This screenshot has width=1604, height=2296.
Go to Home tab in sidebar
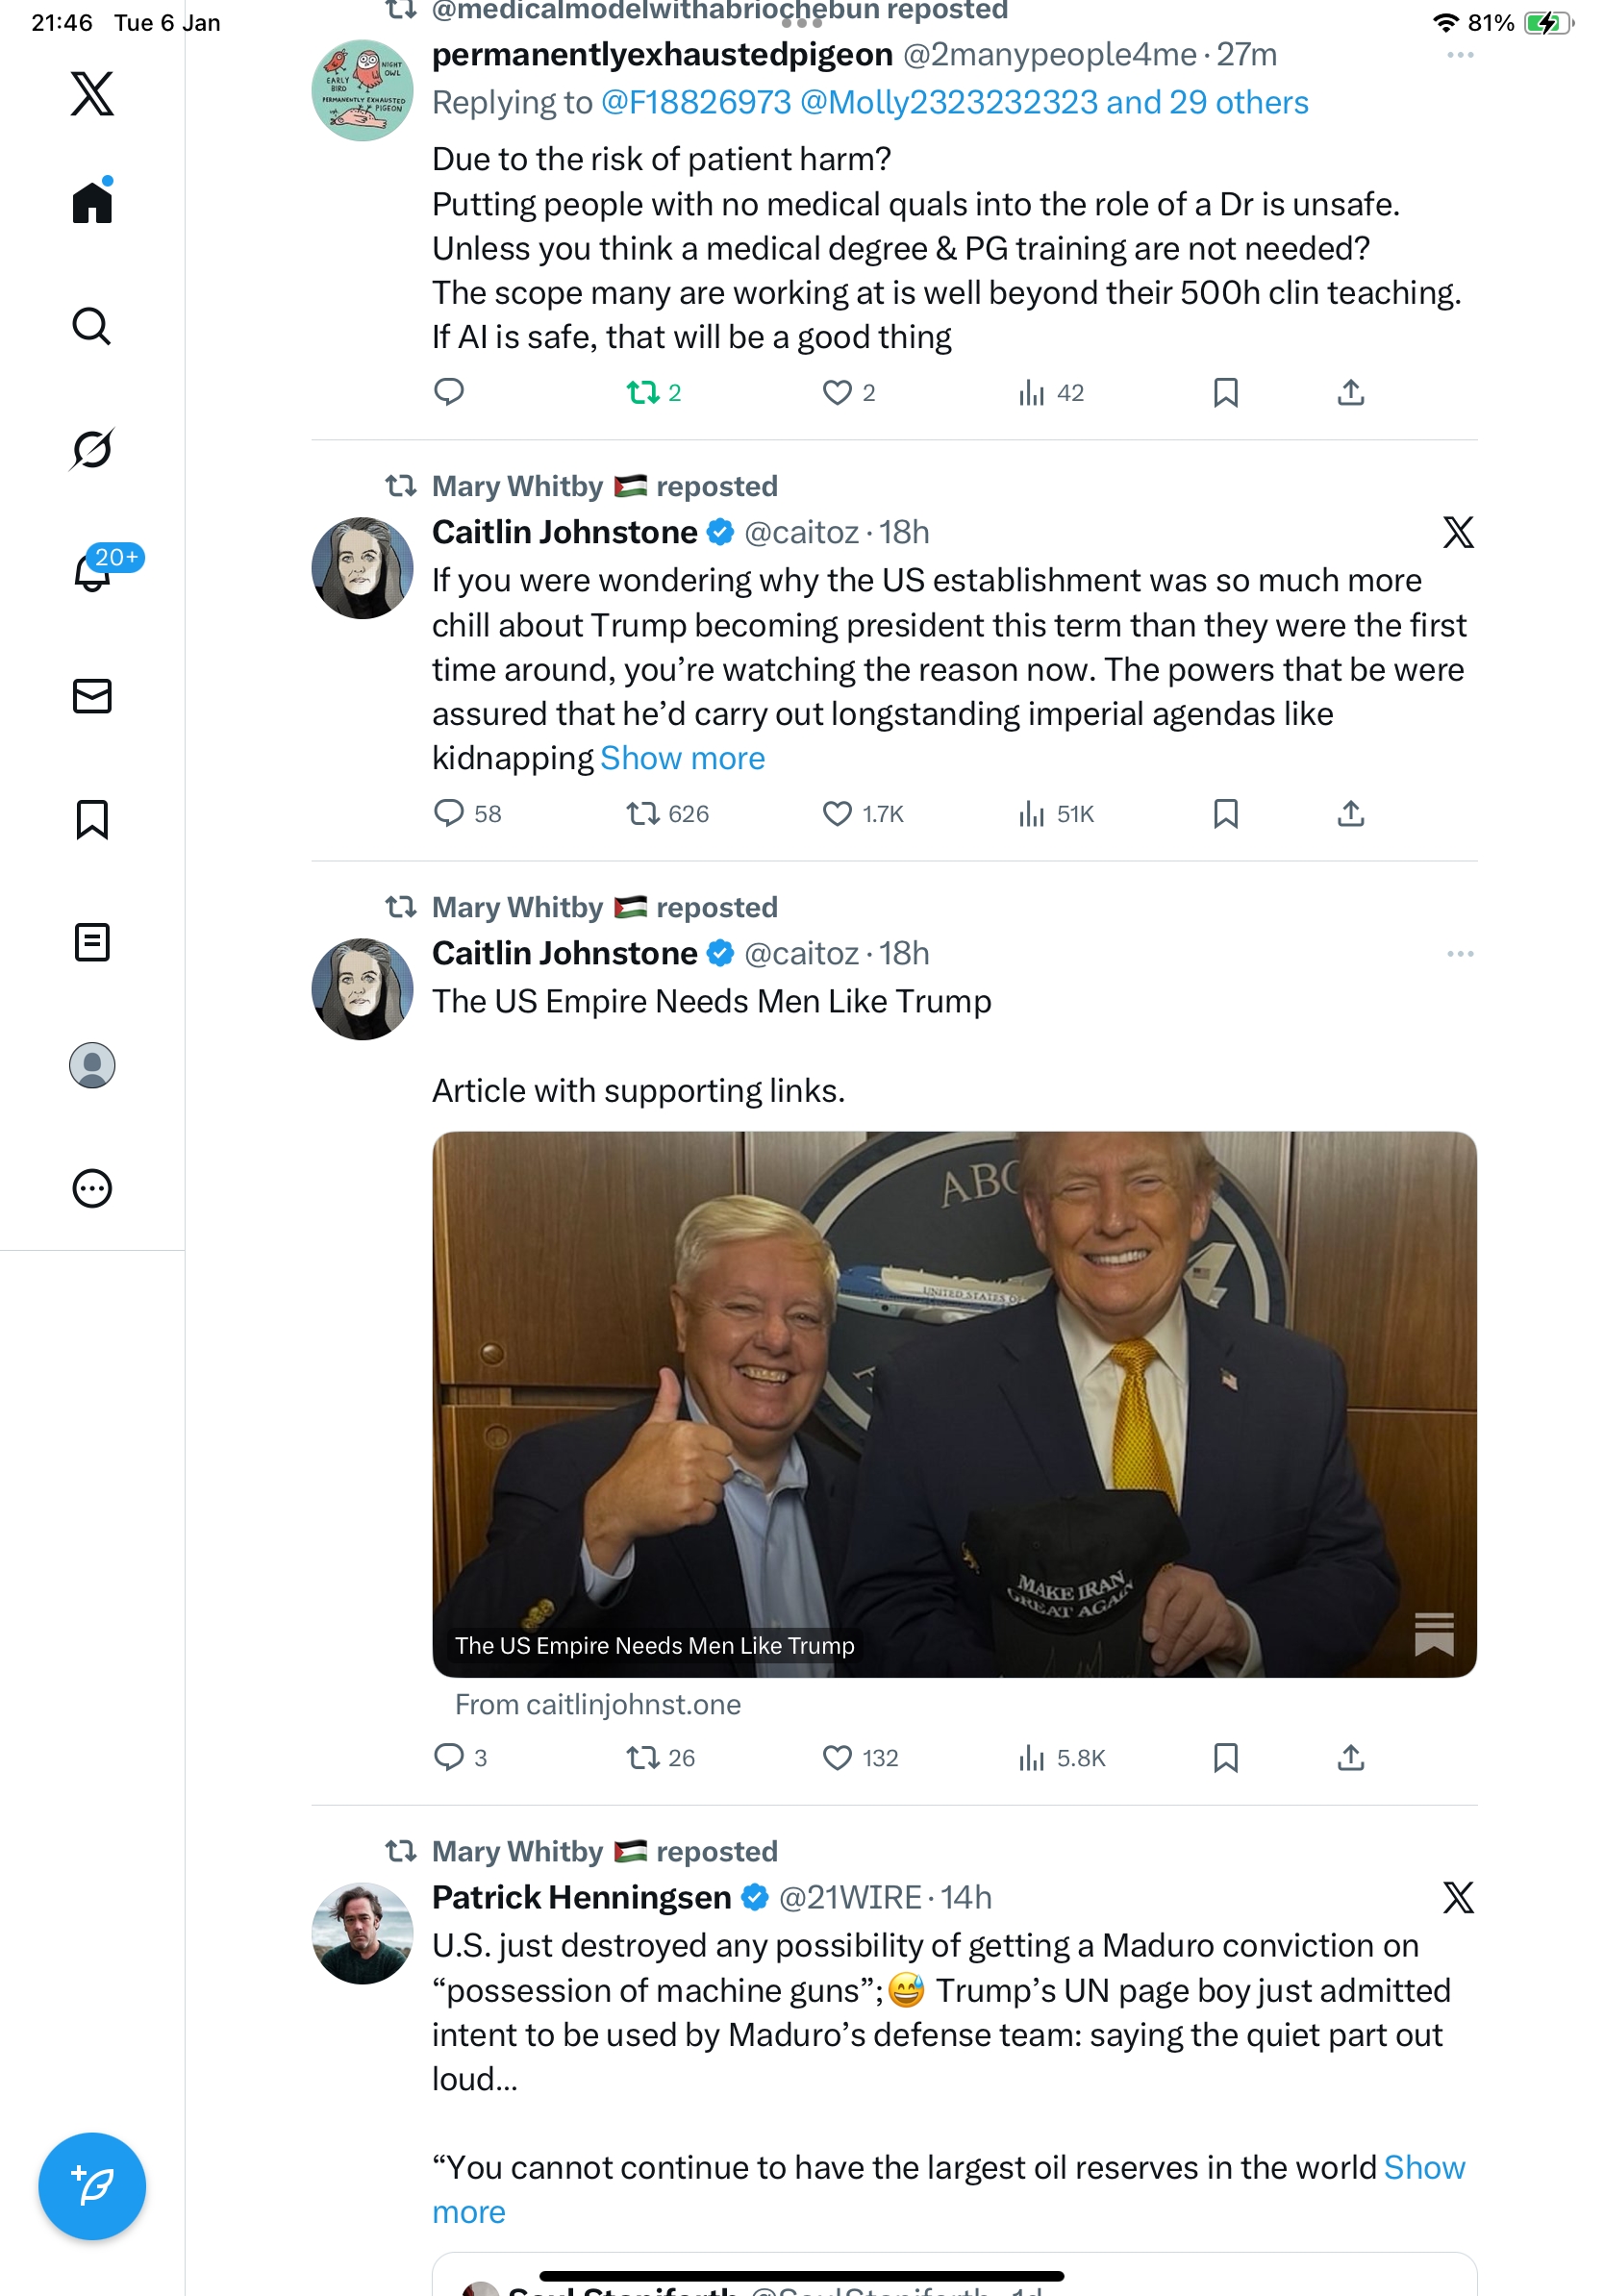coord(92,203)
